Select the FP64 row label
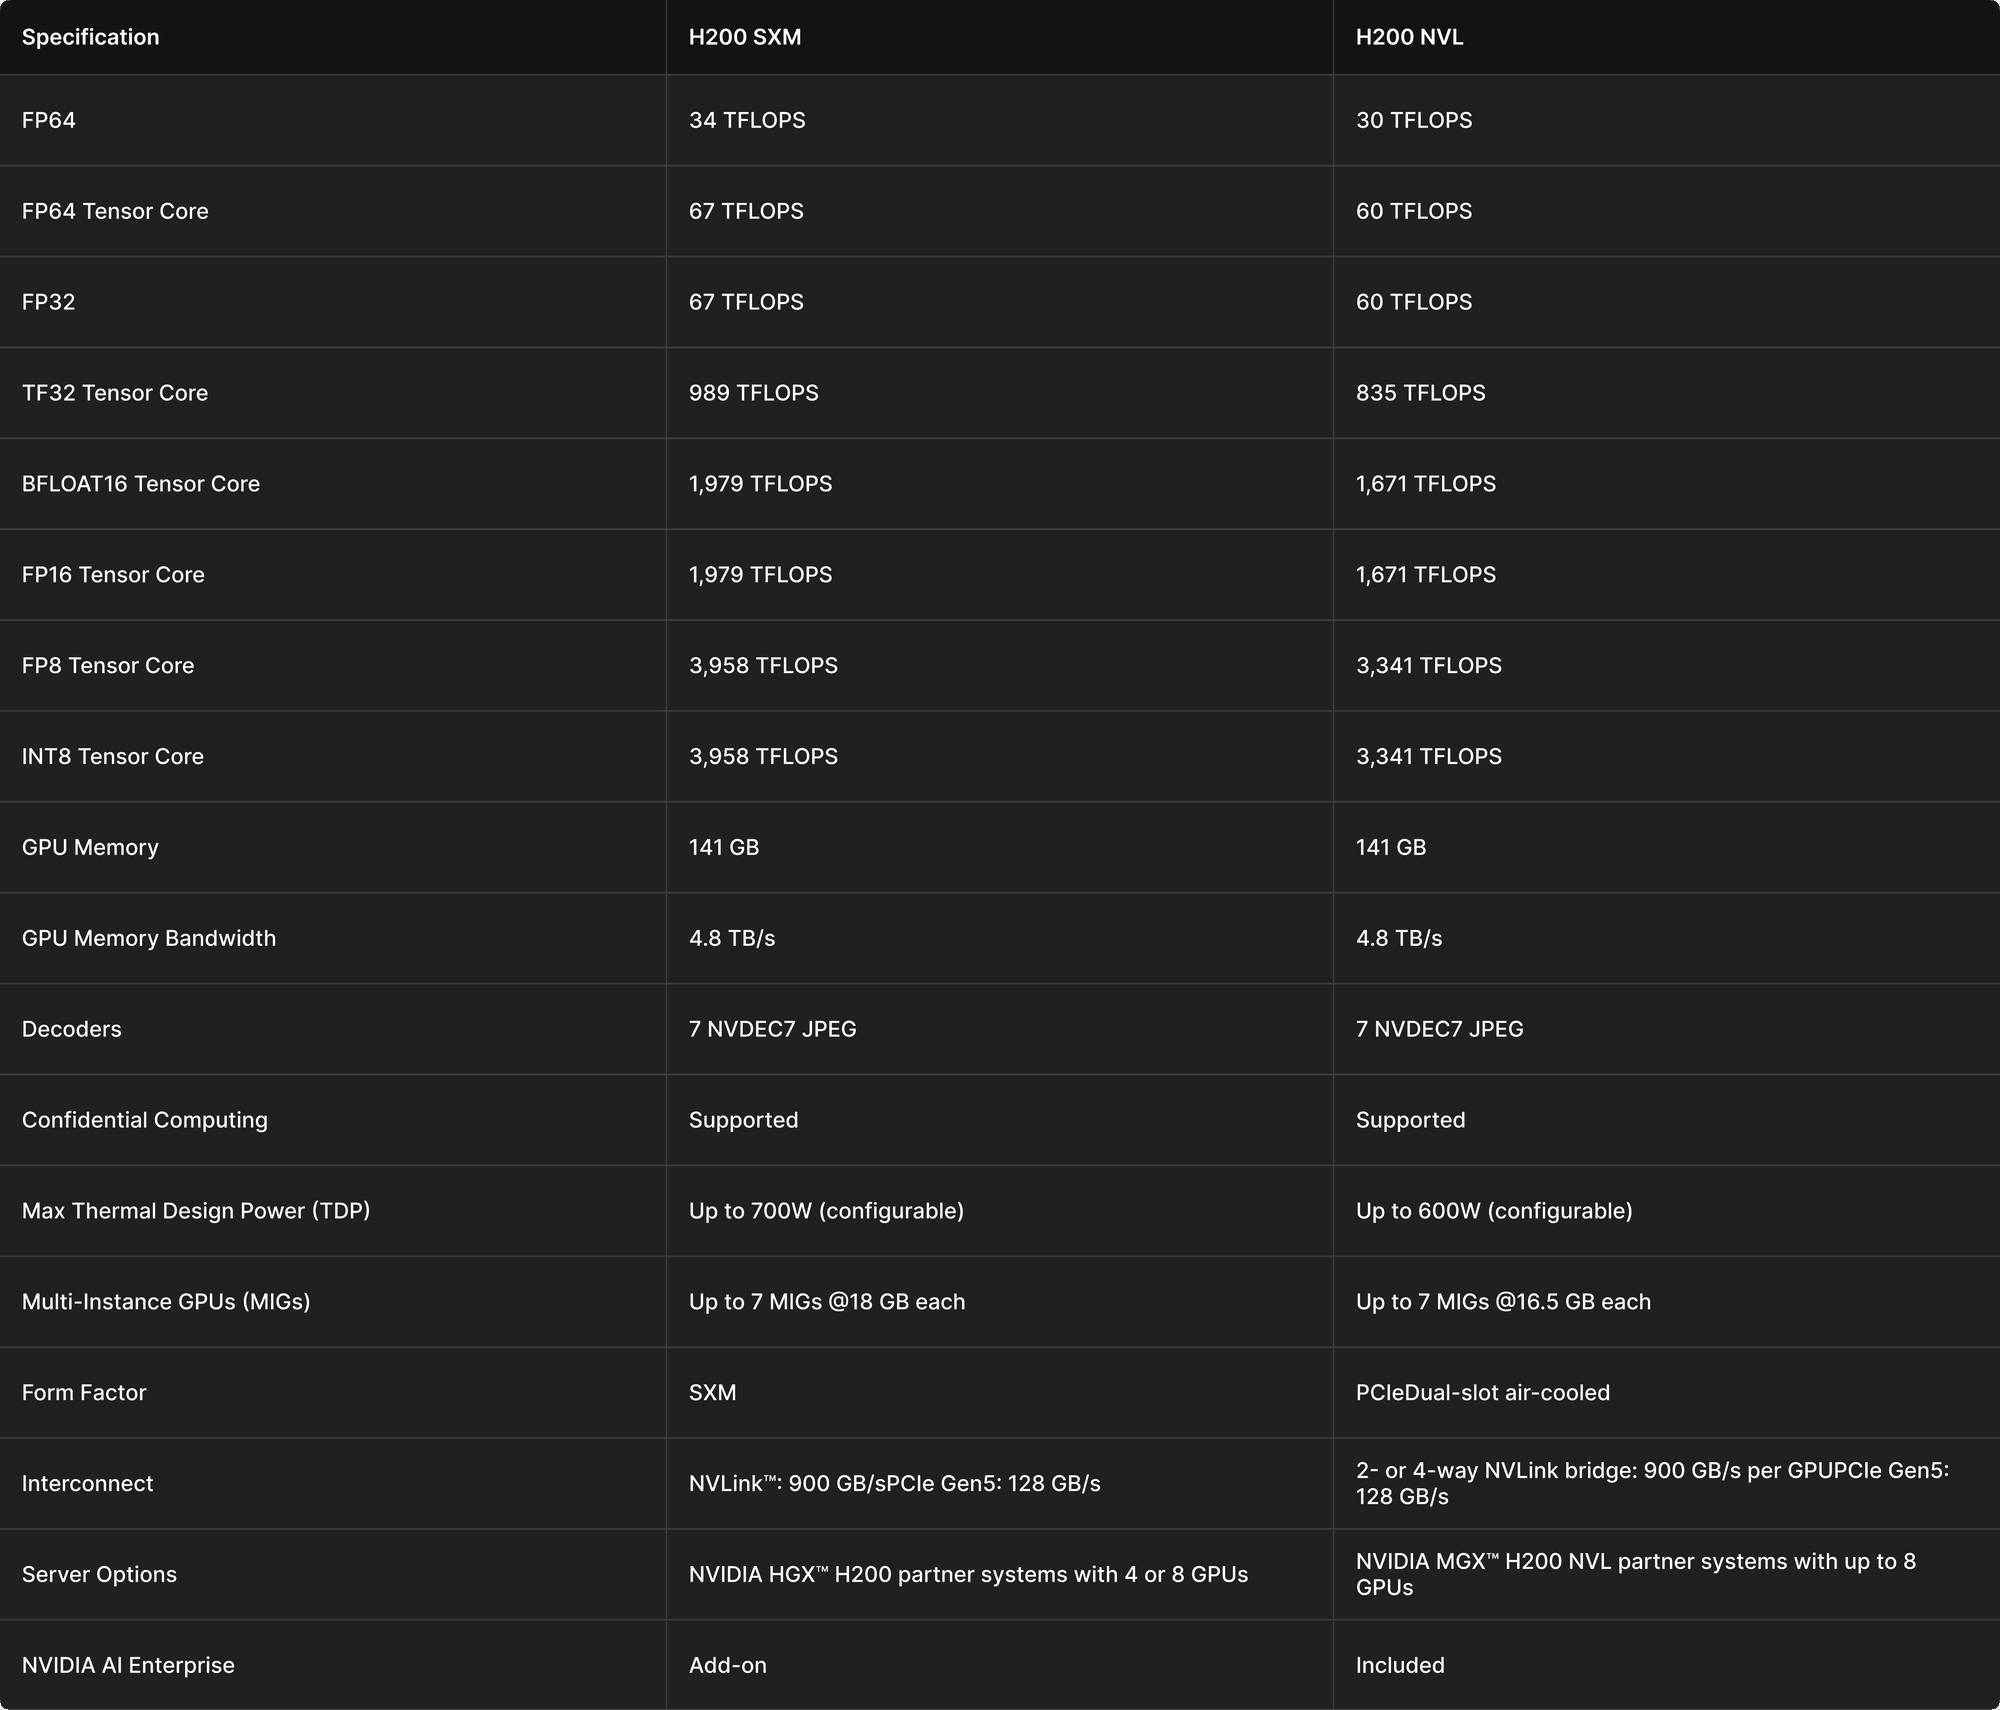The image size is (2000, 1710). click(x=49, y=120)
